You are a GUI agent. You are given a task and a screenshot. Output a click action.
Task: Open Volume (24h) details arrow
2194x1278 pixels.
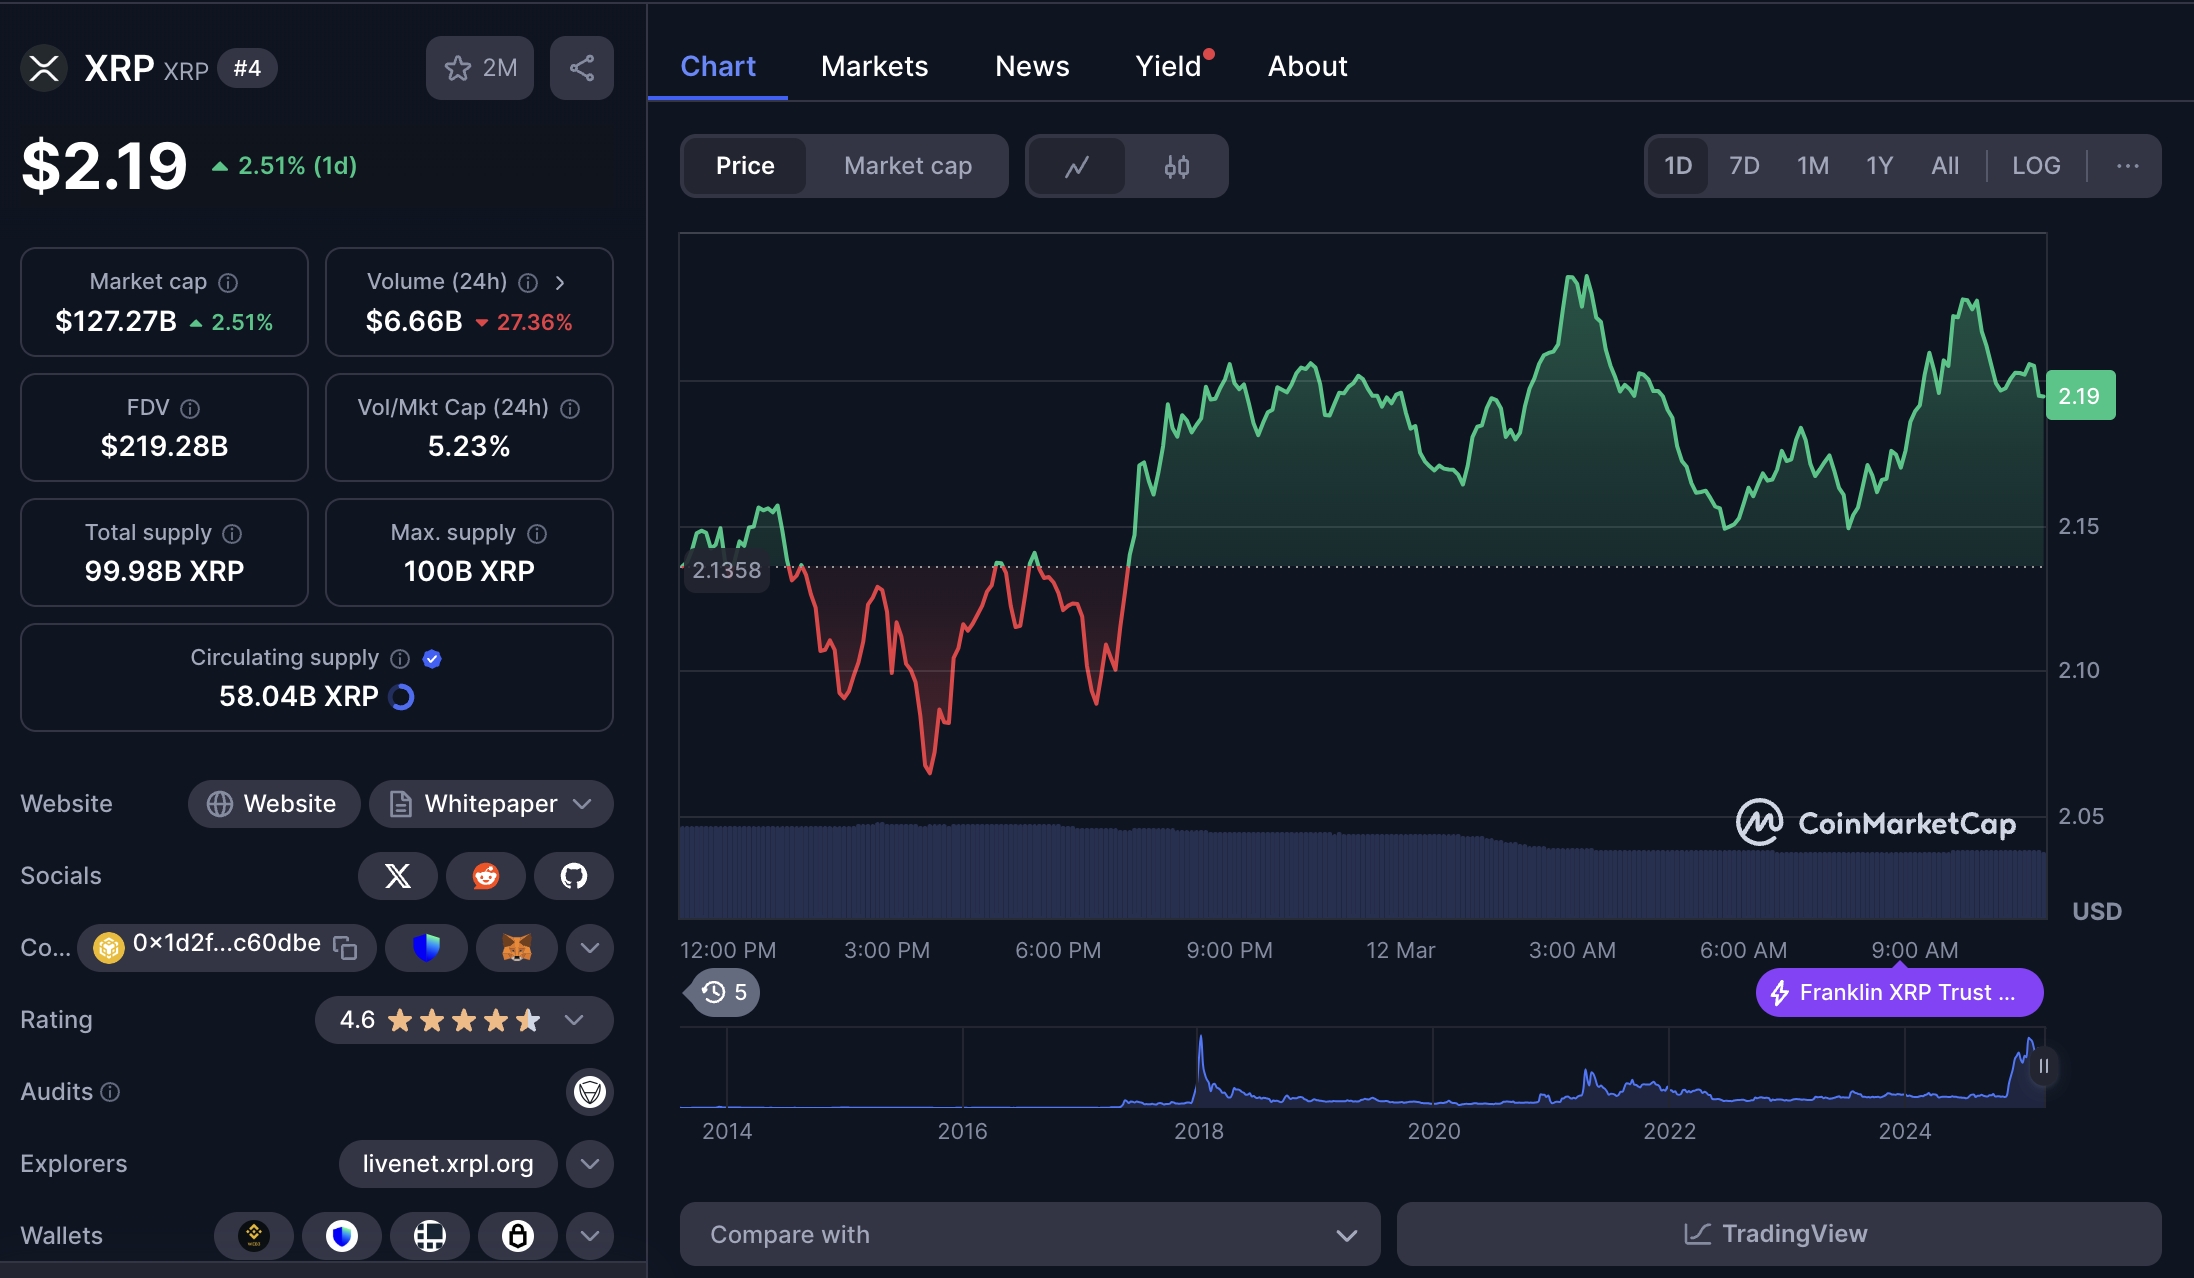[x=560, y=283]
